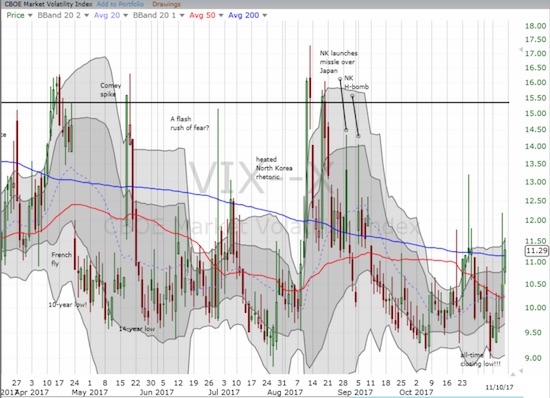Click the Jun 2017 month label
The image size is (550, 398).
point(156,392)
